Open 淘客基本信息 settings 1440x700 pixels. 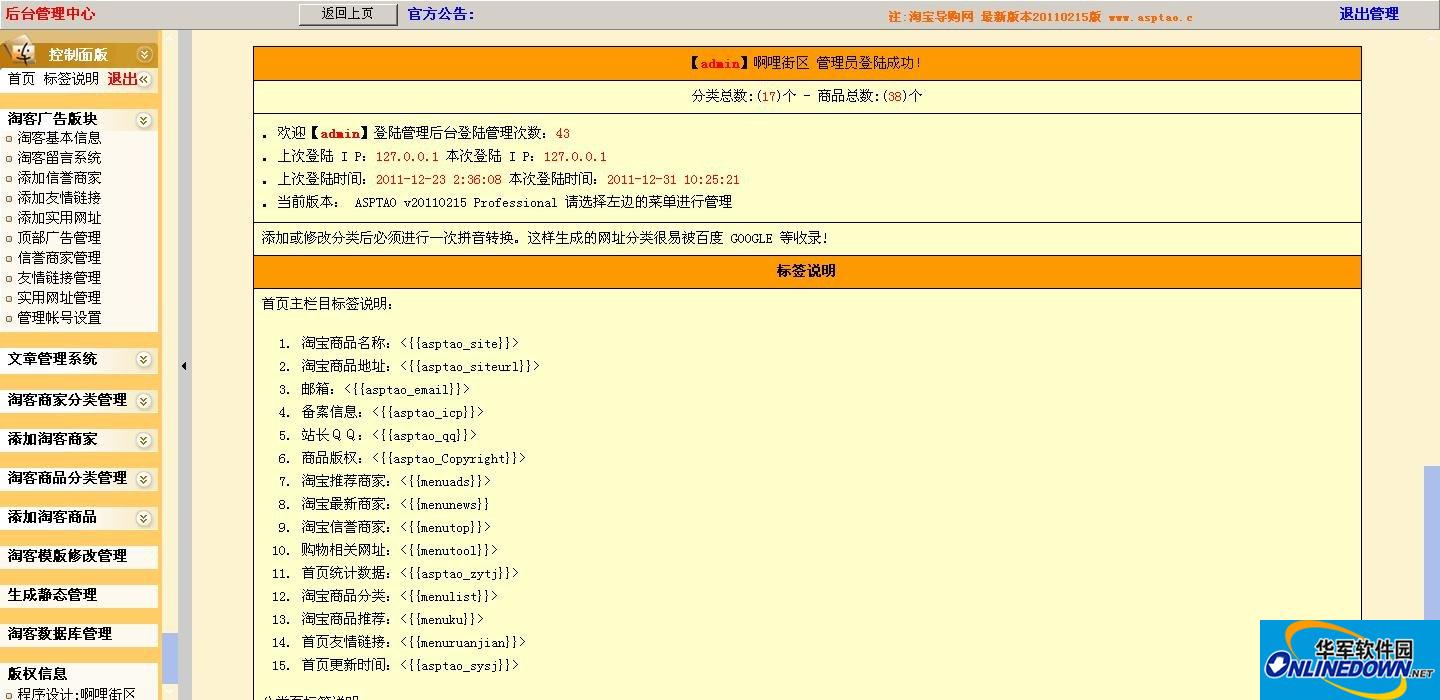(57, 137)
